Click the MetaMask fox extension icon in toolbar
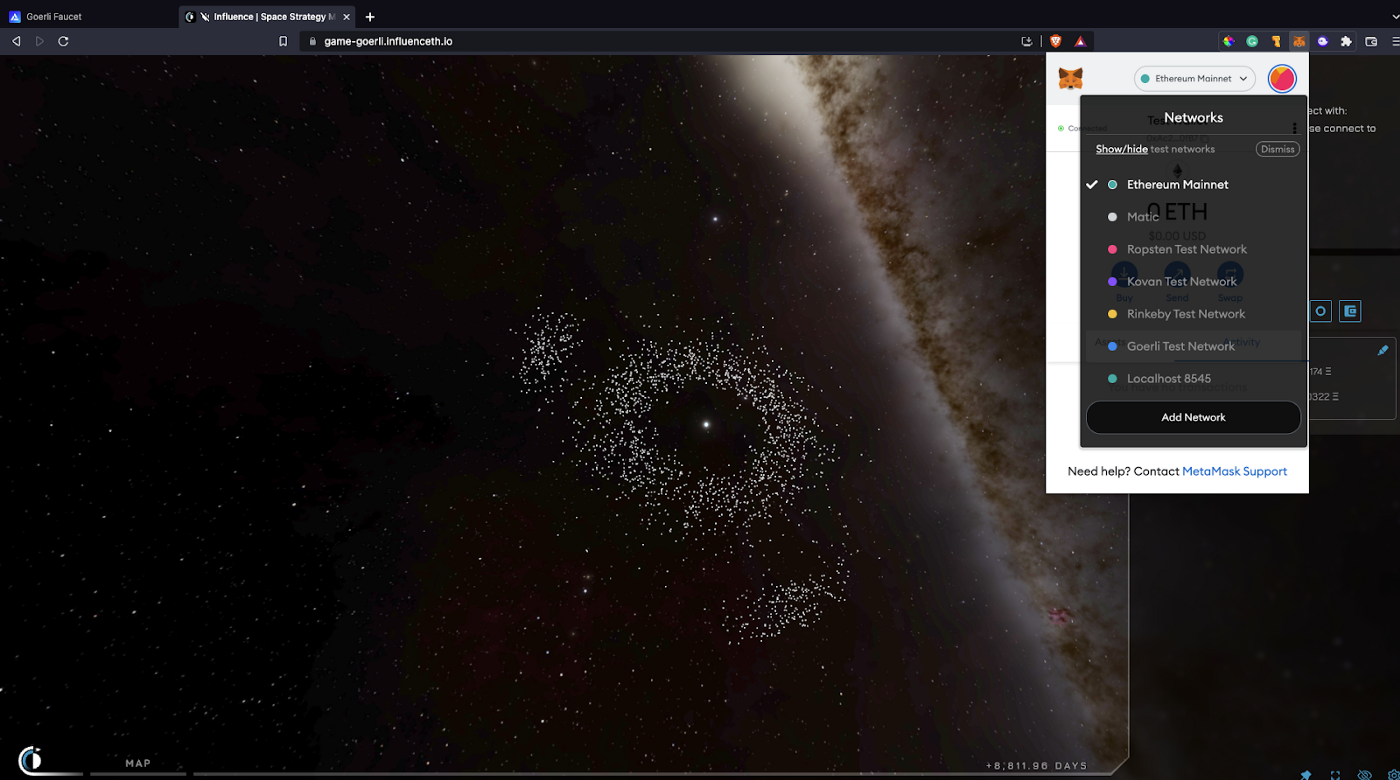 click(x=1299, y=41)
